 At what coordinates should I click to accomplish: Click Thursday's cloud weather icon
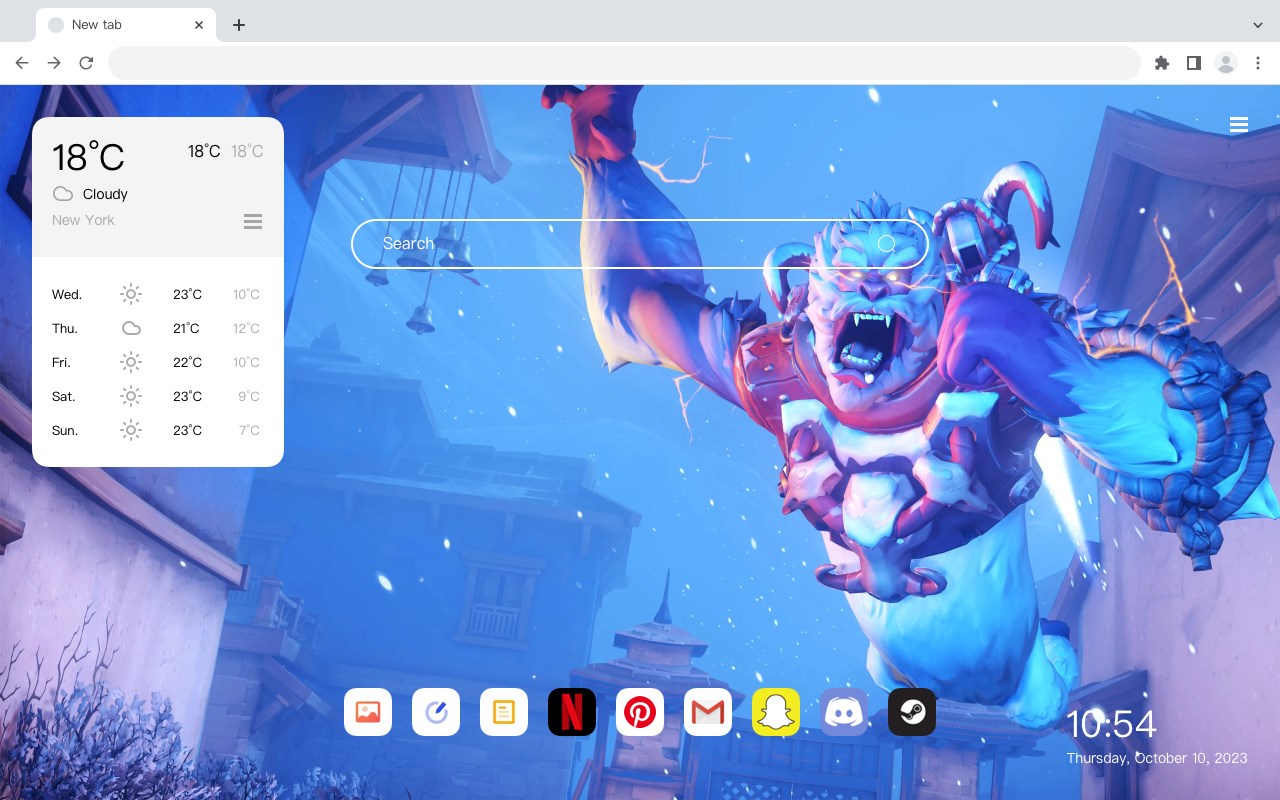click(131, 328)
